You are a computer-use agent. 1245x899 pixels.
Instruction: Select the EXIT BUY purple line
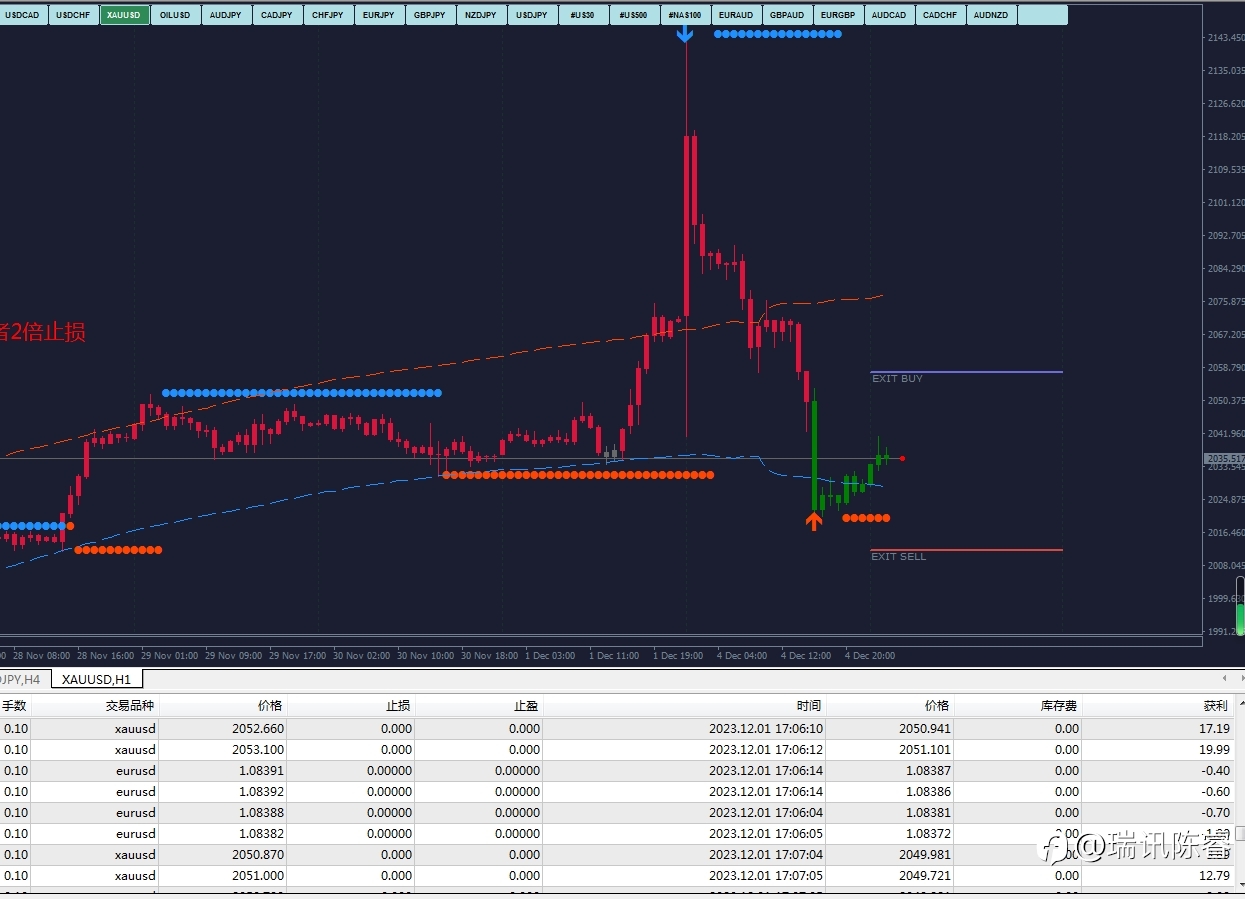pos(966,372)
